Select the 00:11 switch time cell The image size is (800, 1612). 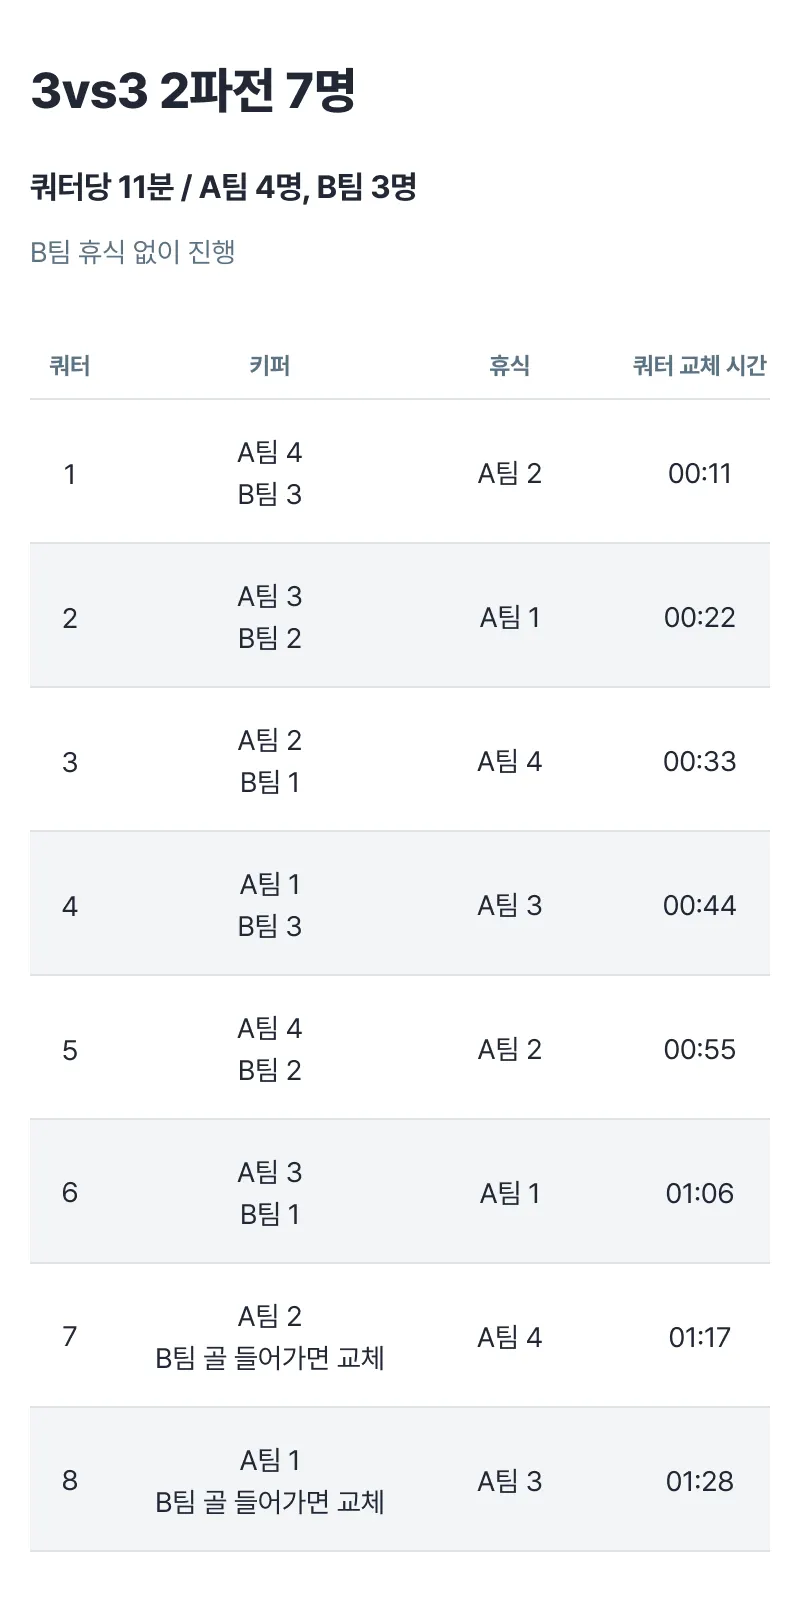click(x=700, y=473)
